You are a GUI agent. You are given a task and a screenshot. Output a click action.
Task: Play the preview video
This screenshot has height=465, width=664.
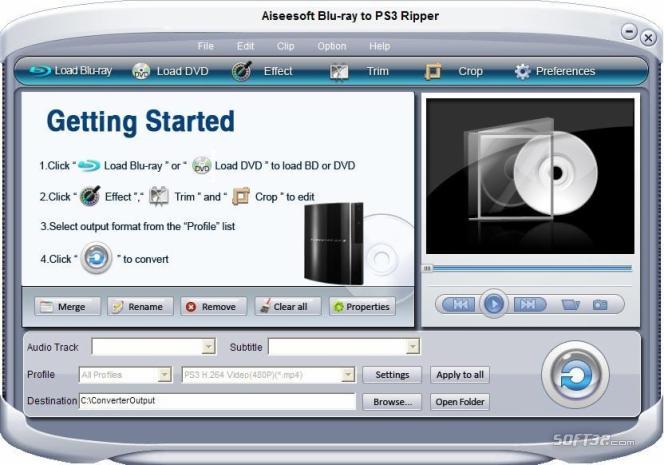tap(493, 304)
